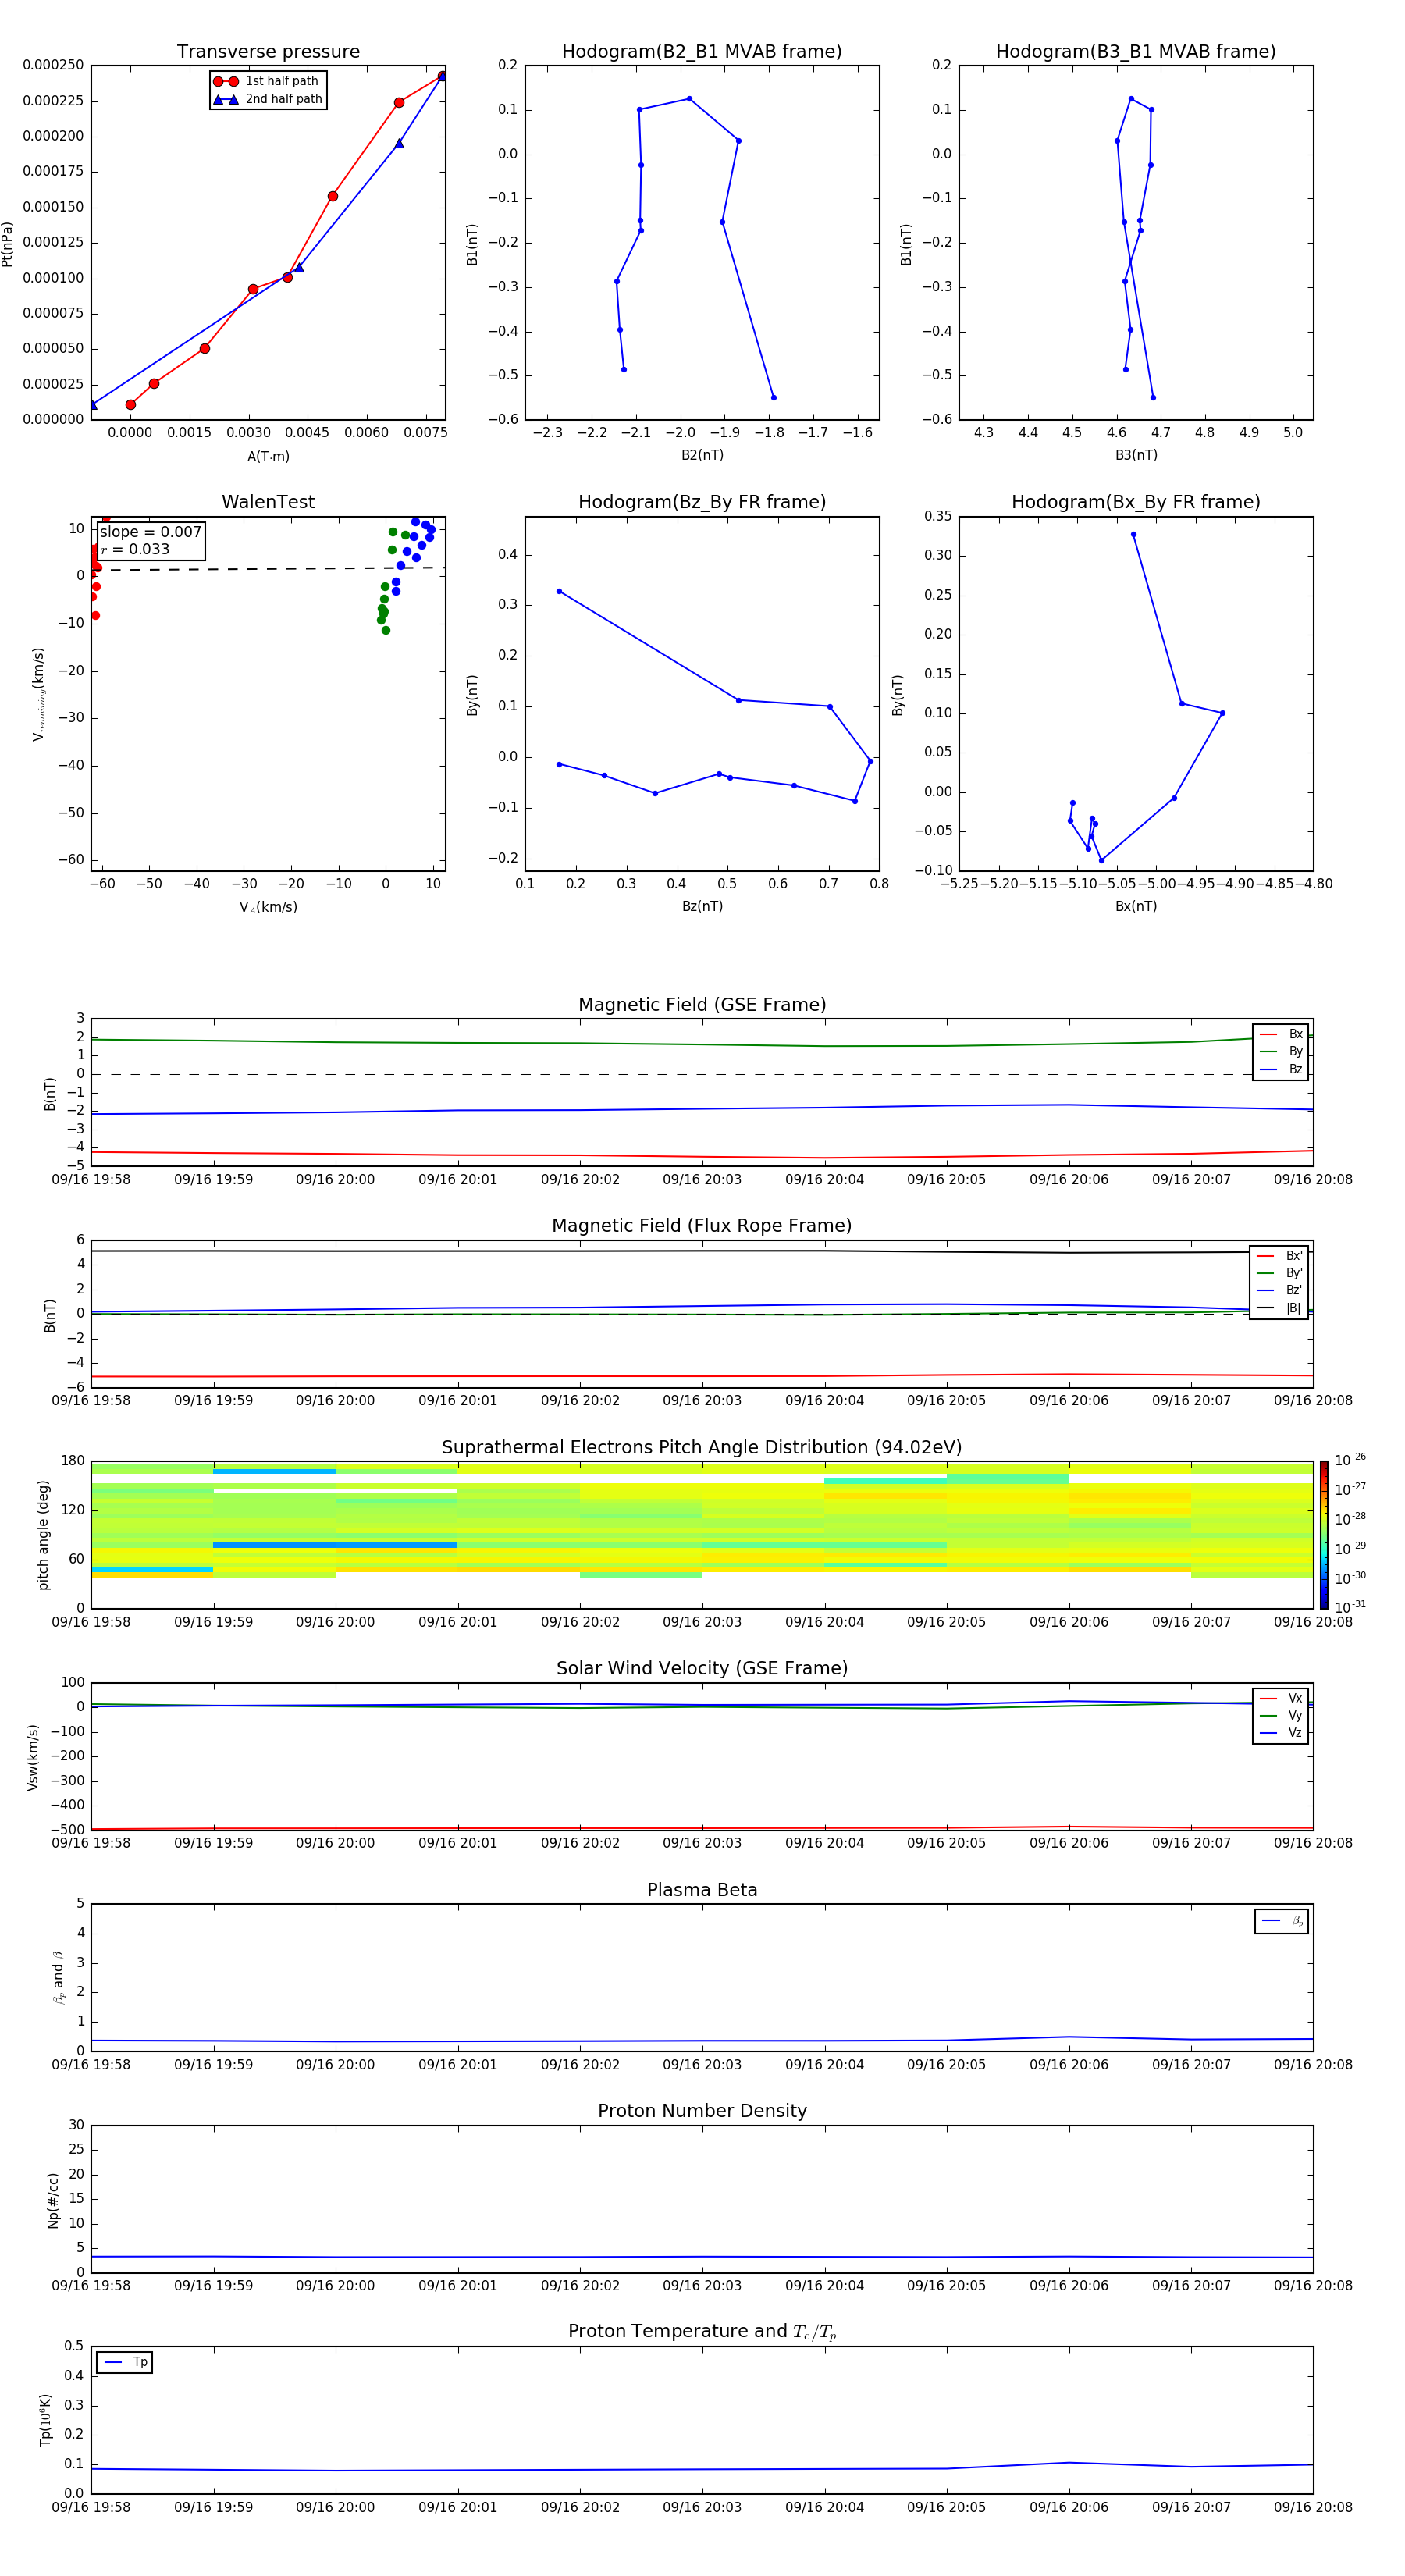Click the 'B3(nT)' axis label
Viewport: 1405px width, 2576px height.
[1136, 455]
